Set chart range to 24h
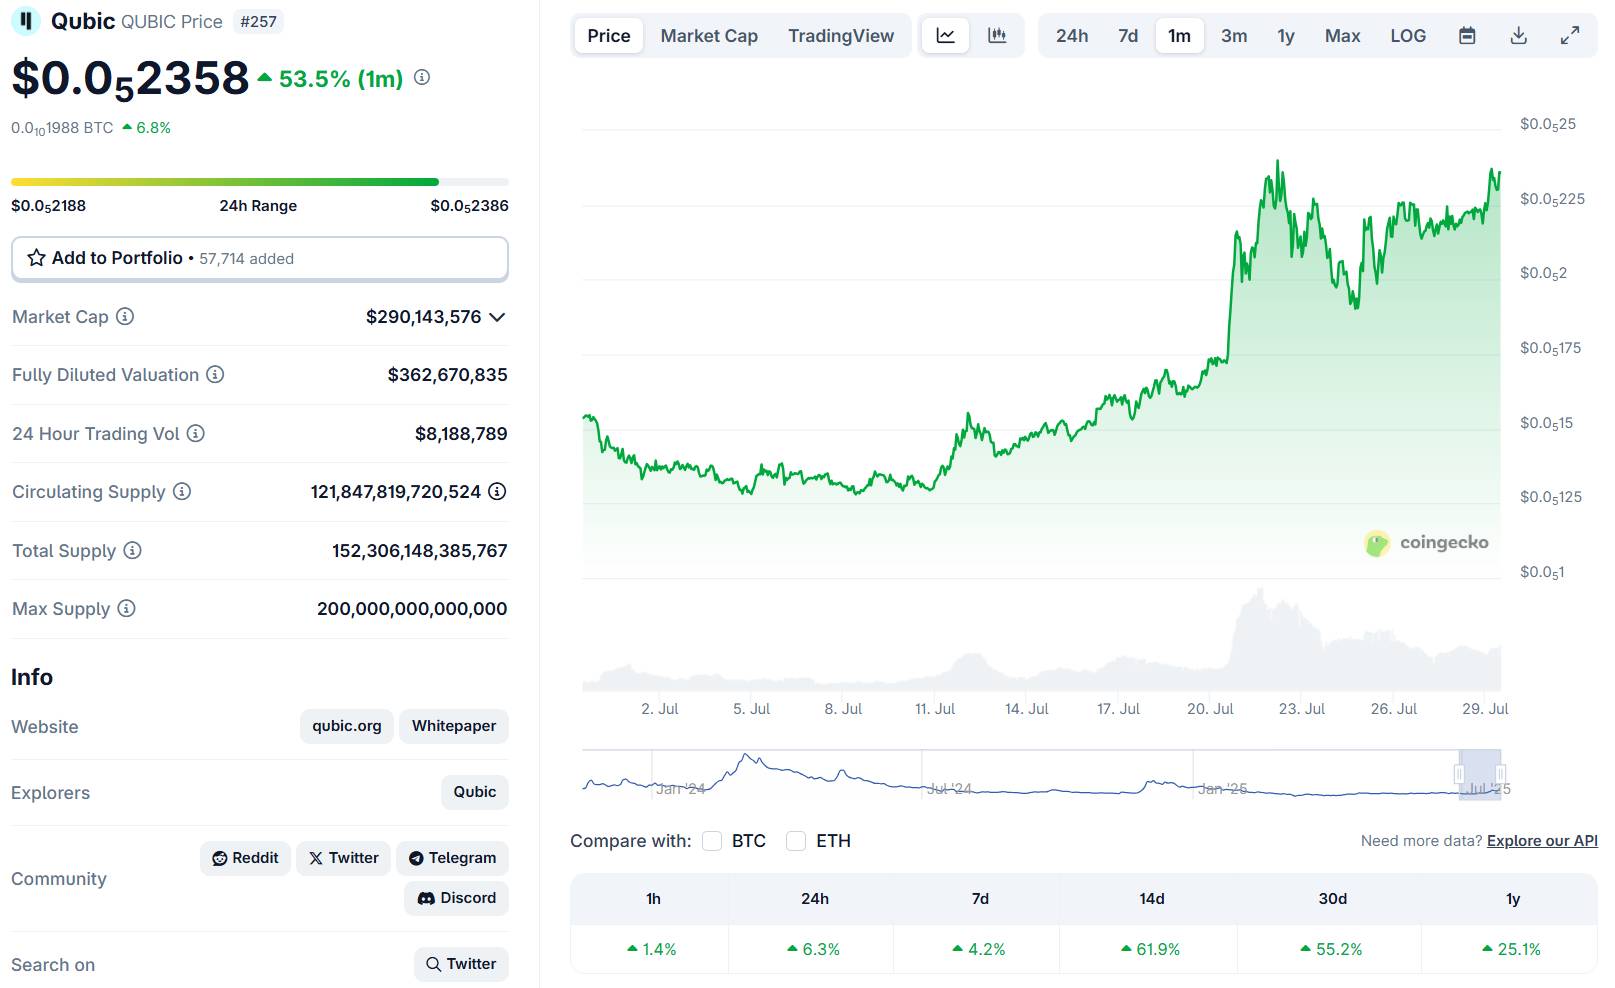 pos(1072,36)
